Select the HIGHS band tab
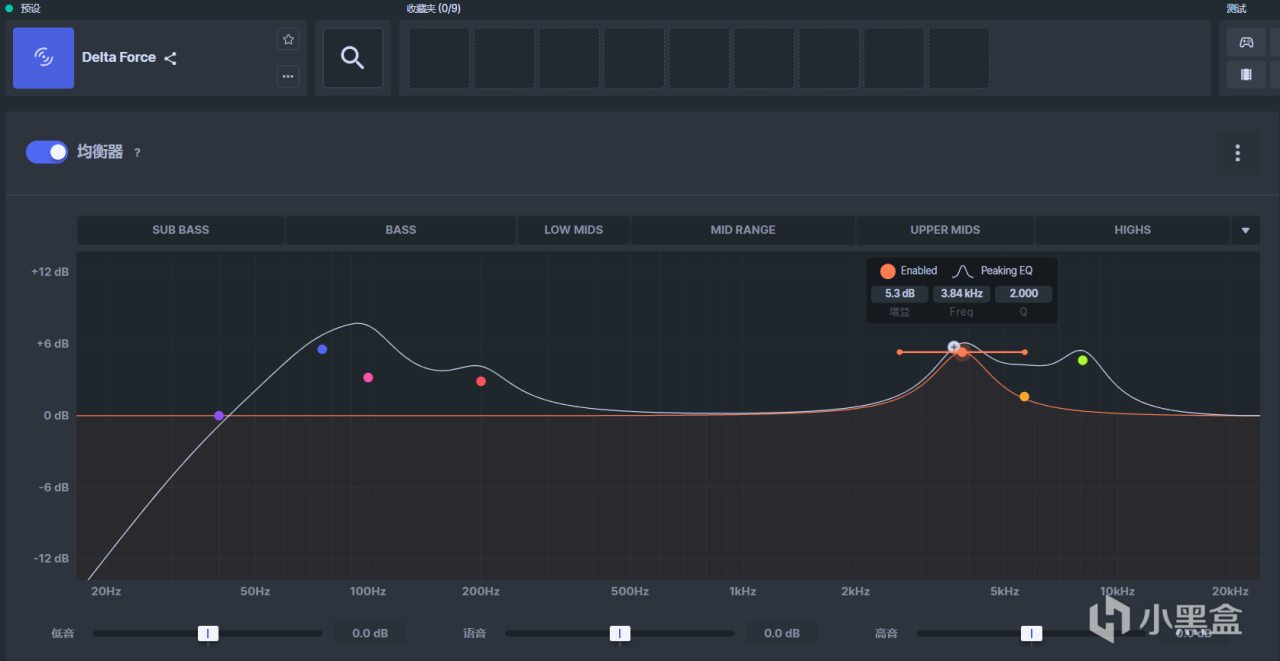The height and width of the screenshot is (661, 1280). tap(1132, 230)
